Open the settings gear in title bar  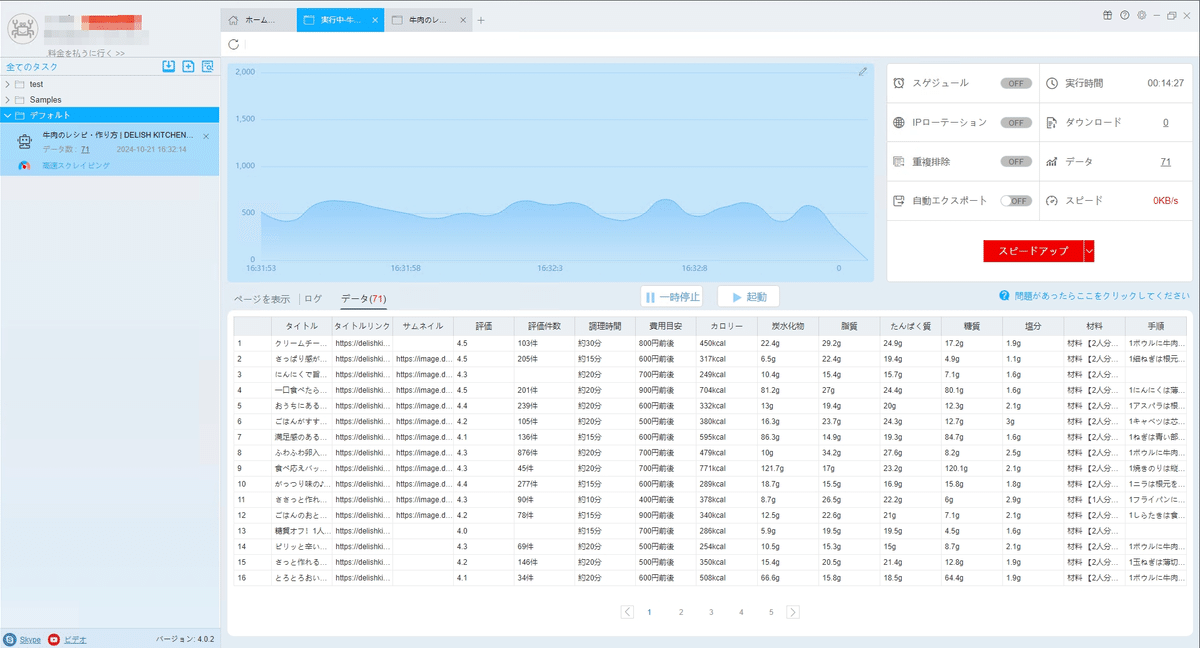pos(1141,15)
